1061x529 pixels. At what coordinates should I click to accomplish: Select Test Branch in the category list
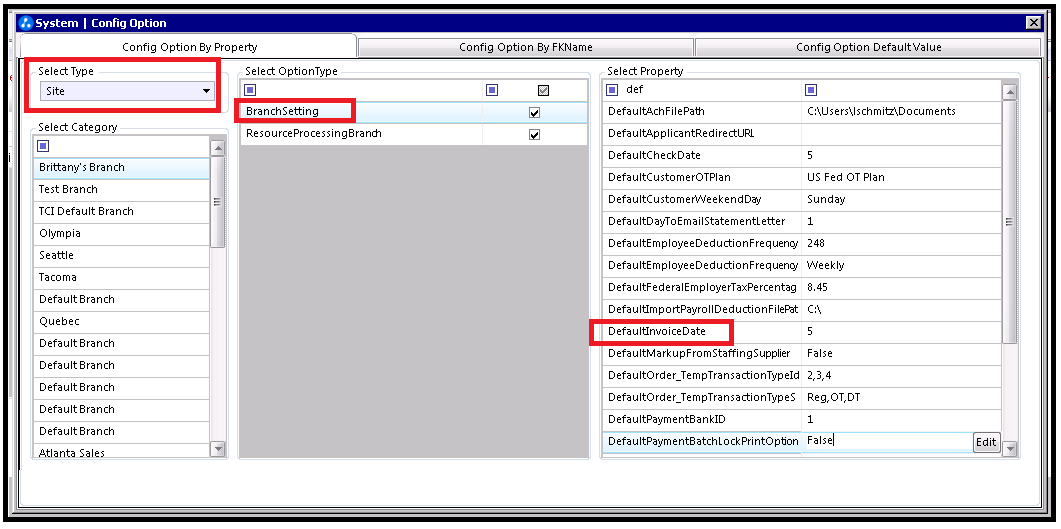click(x=122, y=189)
